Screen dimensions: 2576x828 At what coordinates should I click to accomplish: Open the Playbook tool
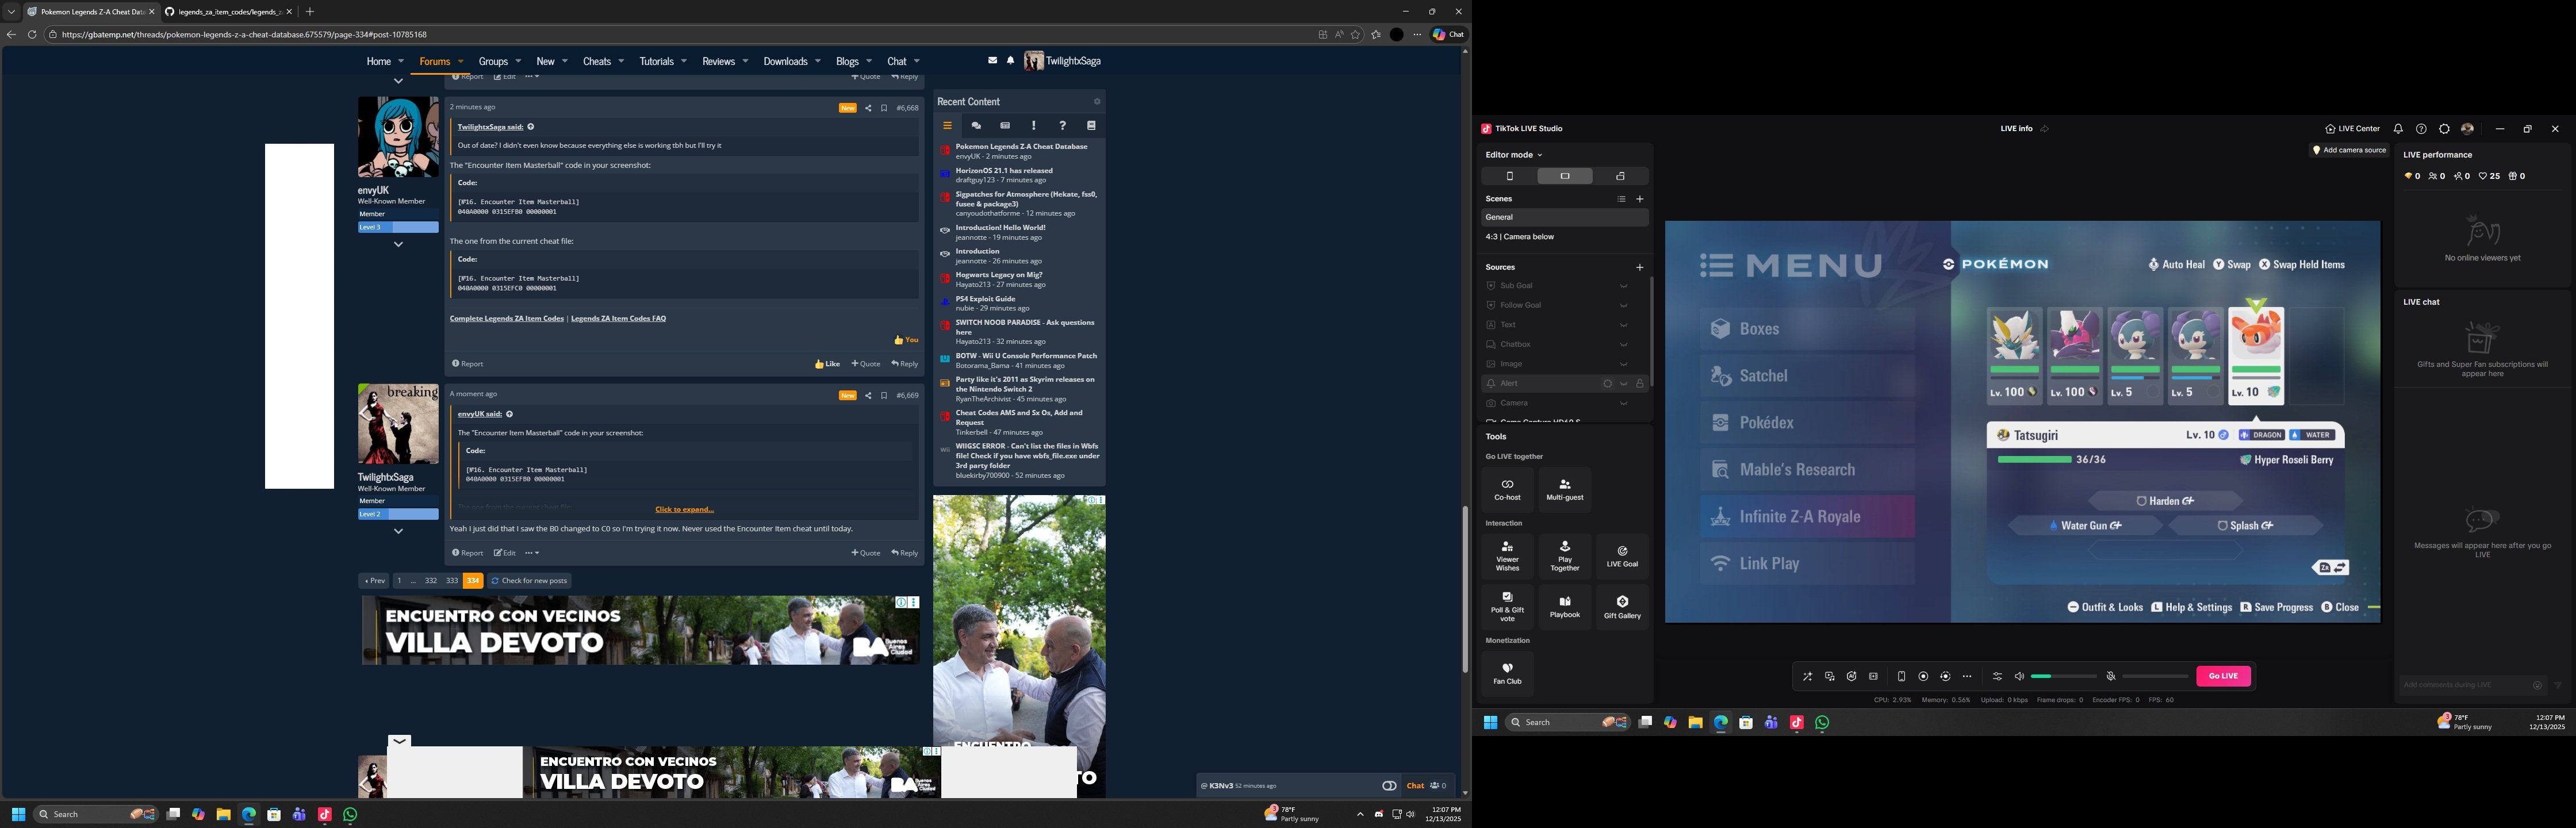click(1565, 606)
